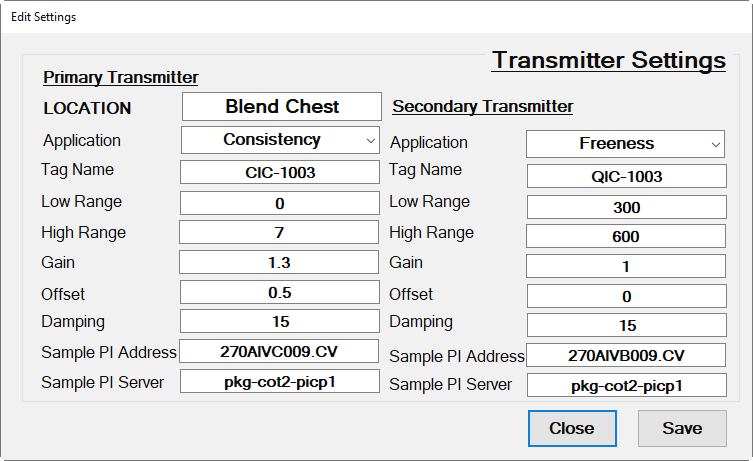Click the primary Sample PI Address 270AIVC009.CV

[280, 351]
